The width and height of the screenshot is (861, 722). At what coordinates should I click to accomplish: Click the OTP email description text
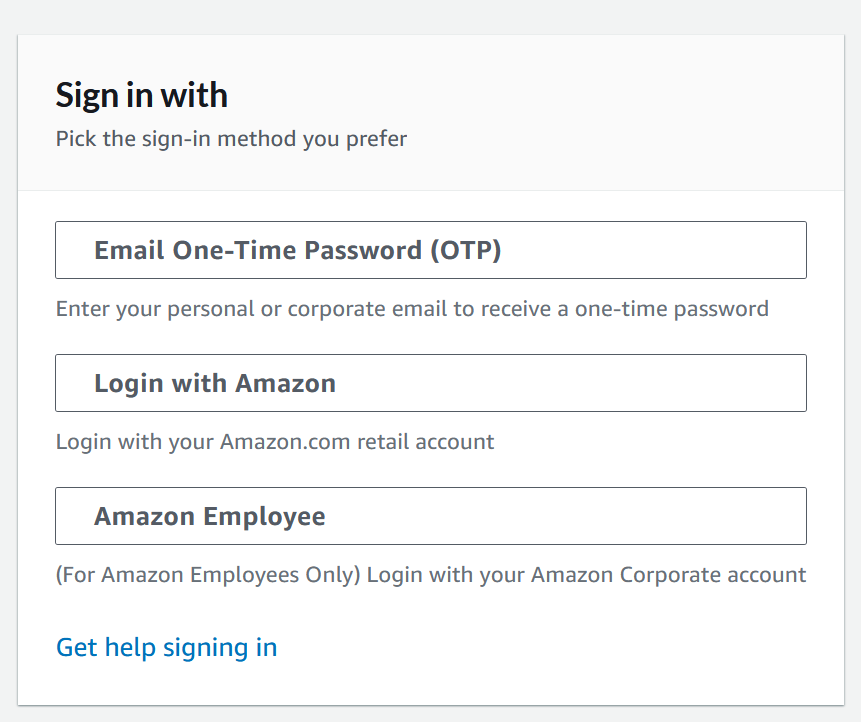(412, 308)
